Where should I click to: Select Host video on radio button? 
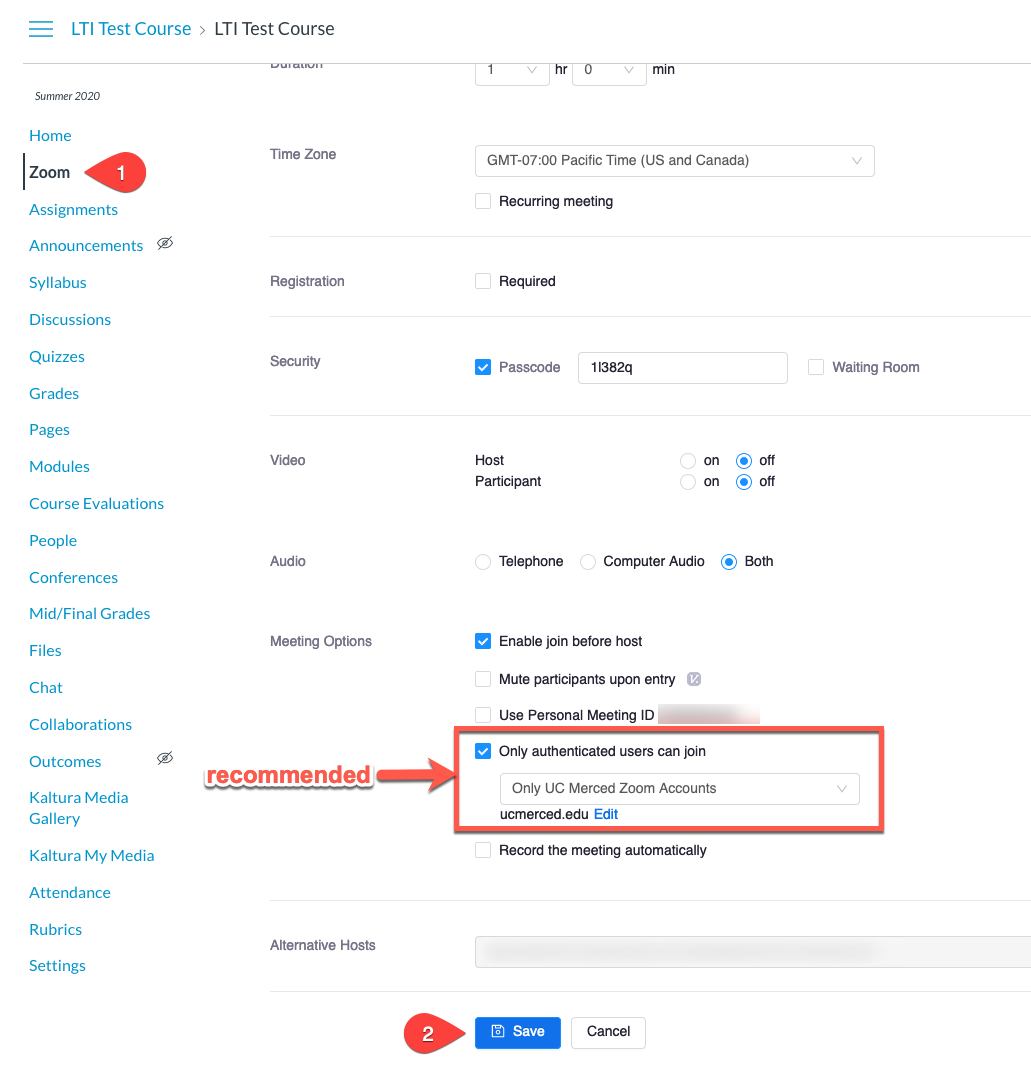tap(687, 461)
